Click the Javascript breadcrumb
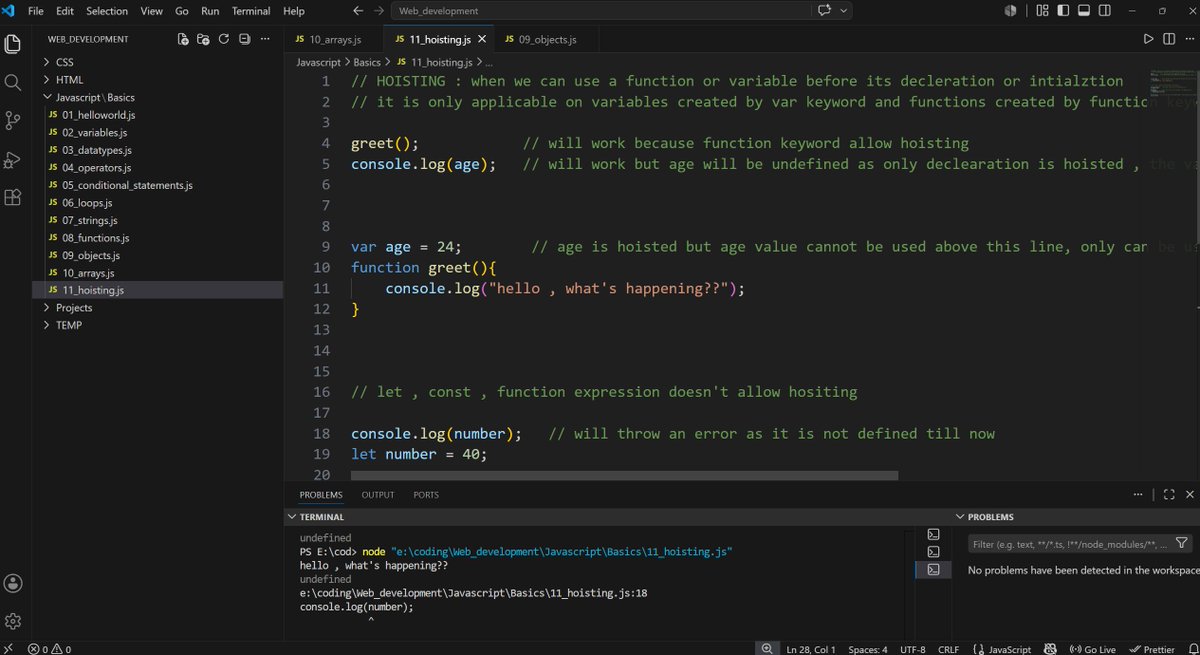The height and width of the screenshot is (655, 1200). pyautogui.click(x=318, y=62)
